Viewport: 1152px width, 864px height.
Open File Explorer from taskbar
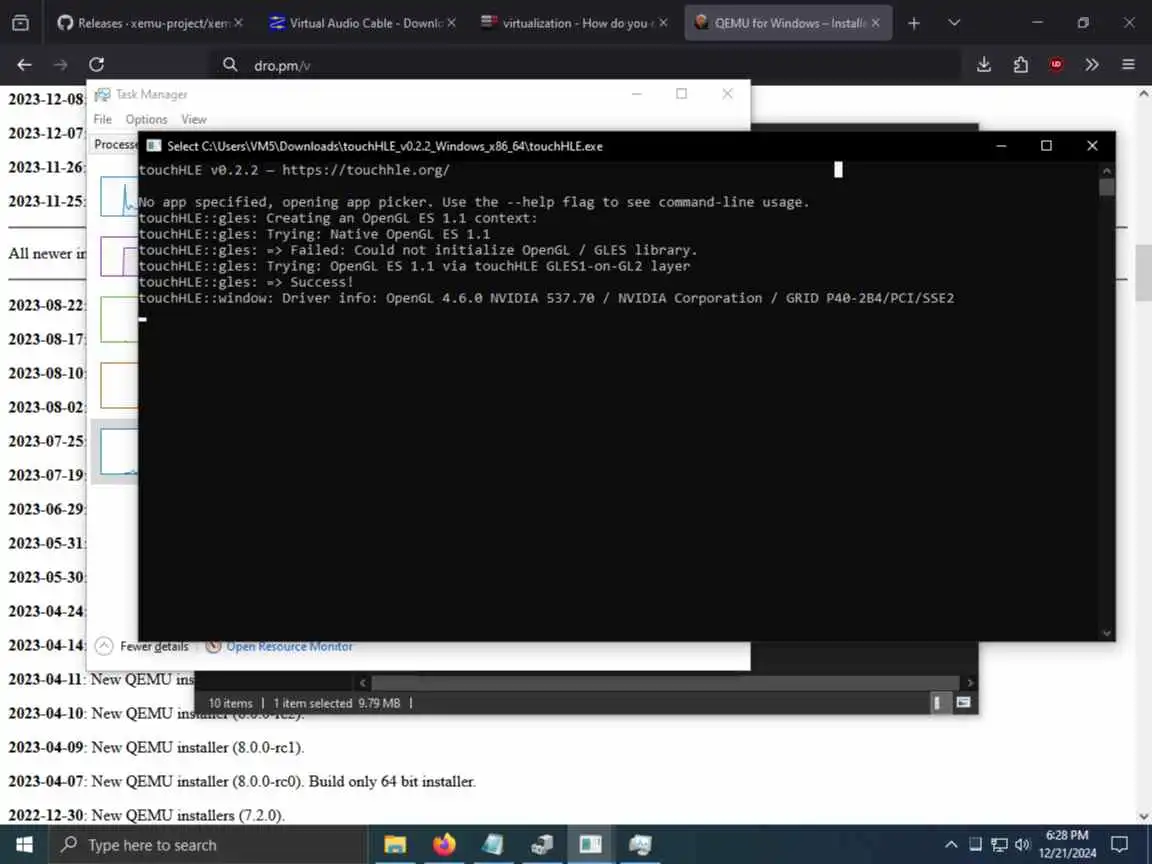pyautogui.click(x=395, y=845)
